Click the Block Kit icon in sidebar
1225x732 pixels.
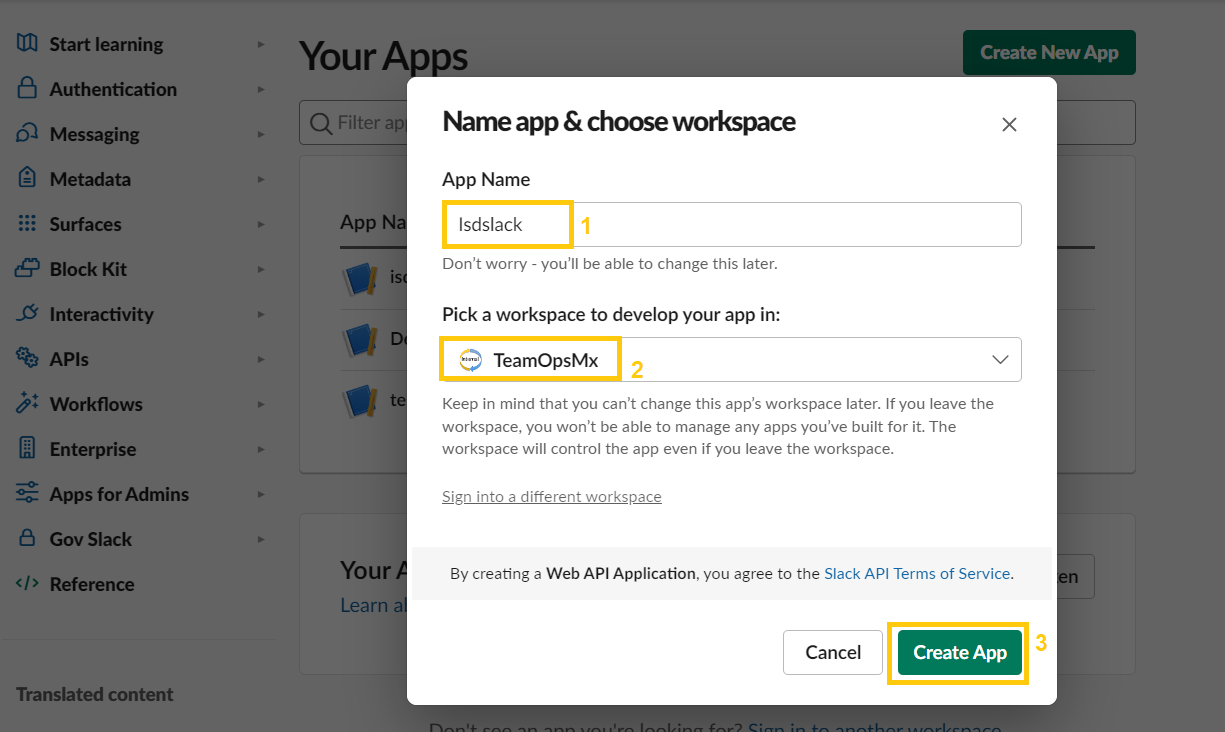[27, 269]
